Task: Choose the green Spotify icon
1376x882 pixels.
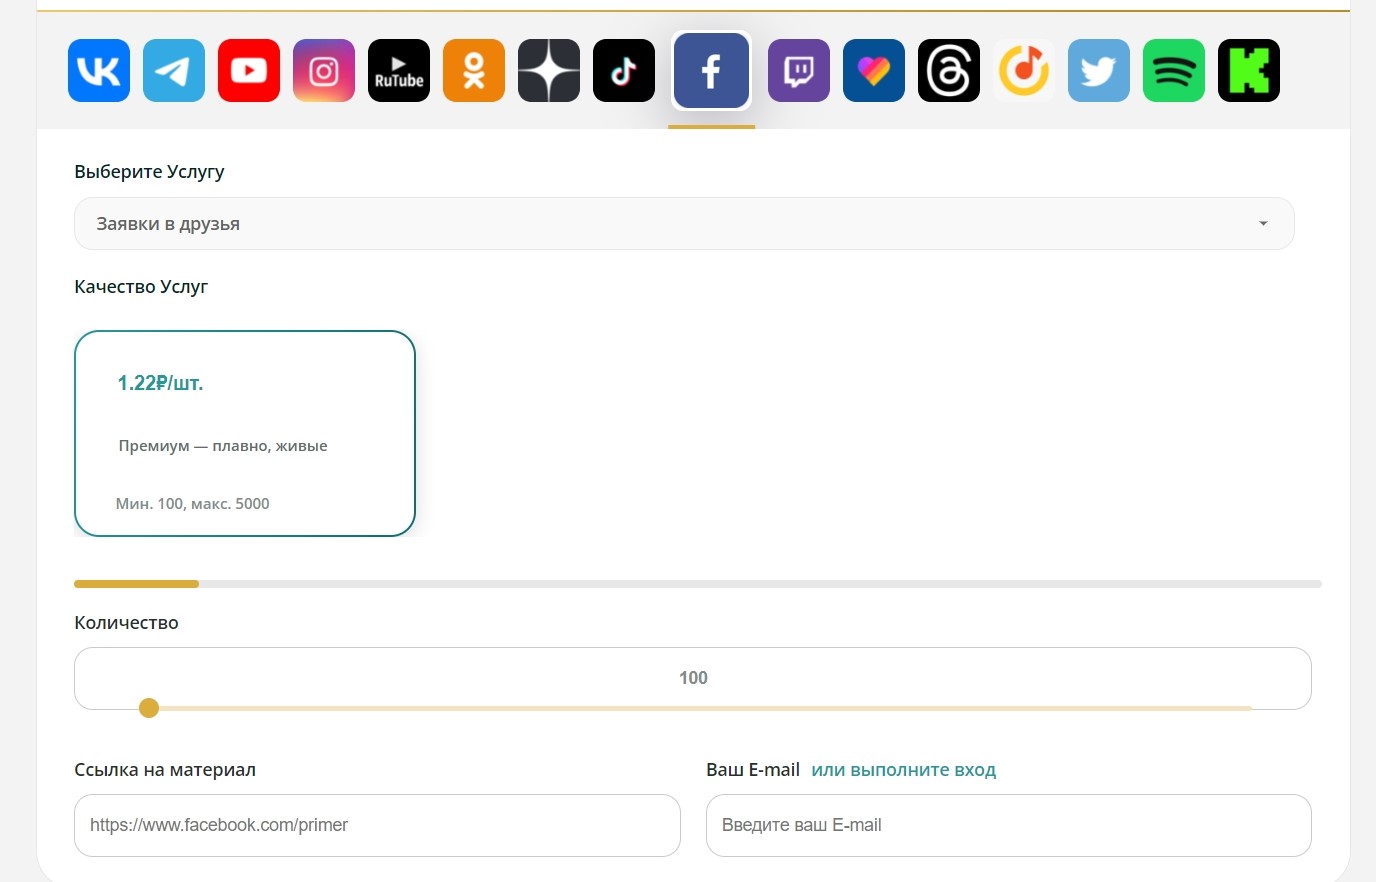Action: click(1174, 71)
